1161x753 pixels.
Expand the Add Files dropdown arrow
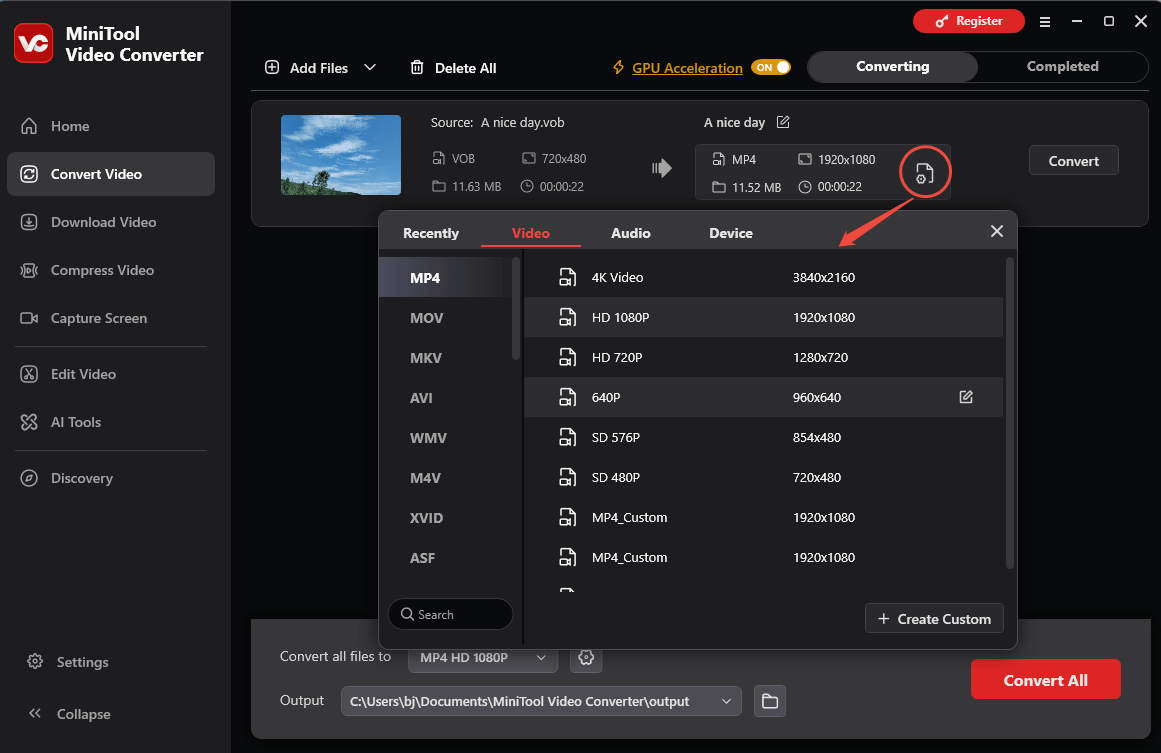(x=370, y=67)
